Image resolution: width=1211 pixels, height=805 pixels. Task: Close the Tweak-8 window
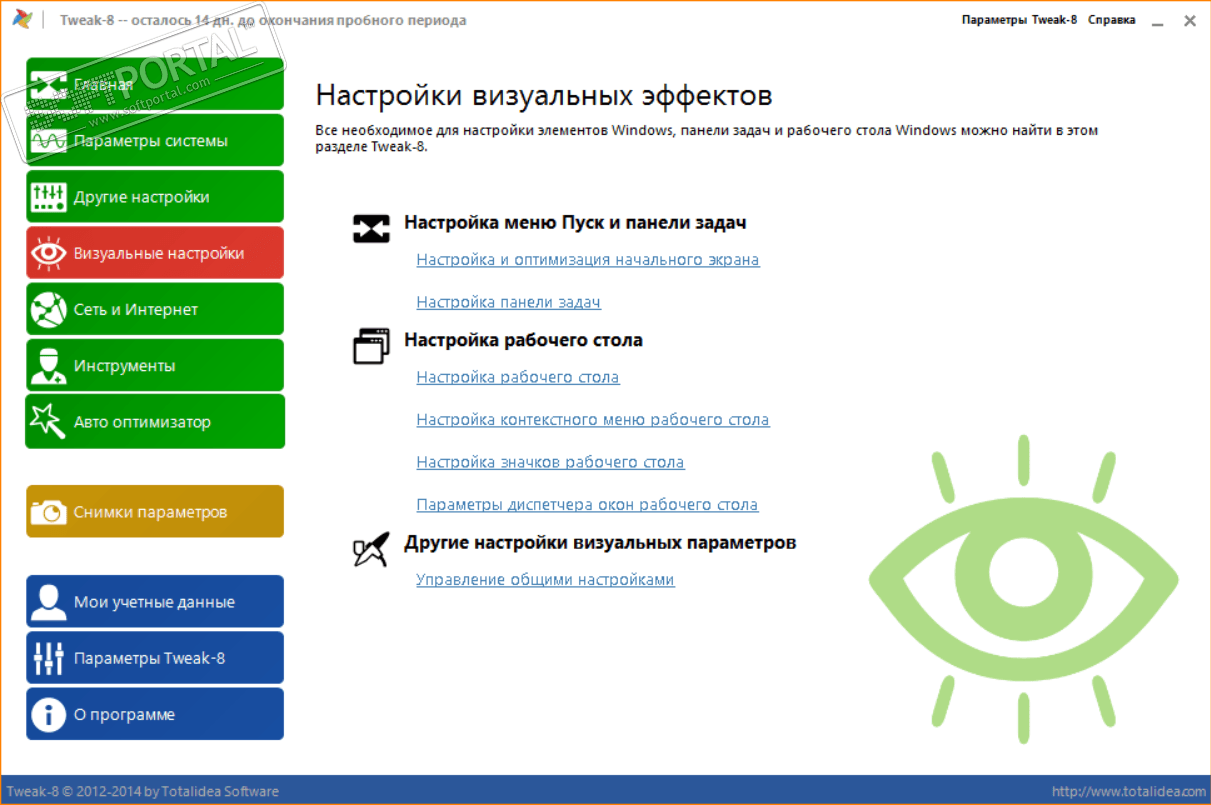1190,20
